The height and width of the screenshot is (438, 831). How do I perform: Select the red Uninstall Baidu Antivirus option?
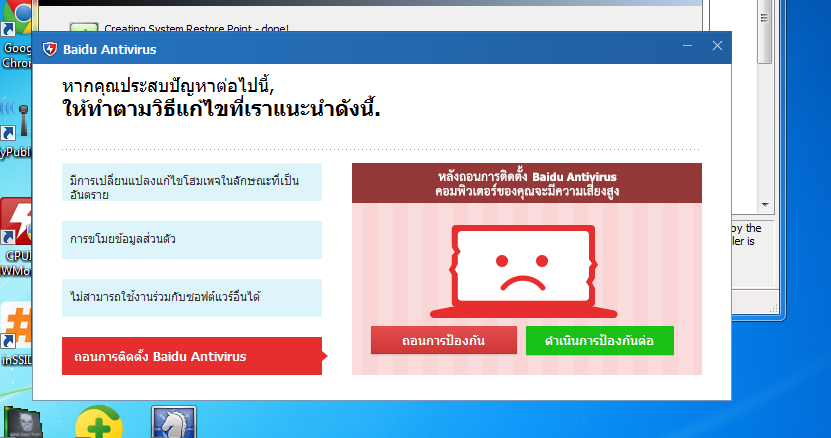(x=192, y=356)
